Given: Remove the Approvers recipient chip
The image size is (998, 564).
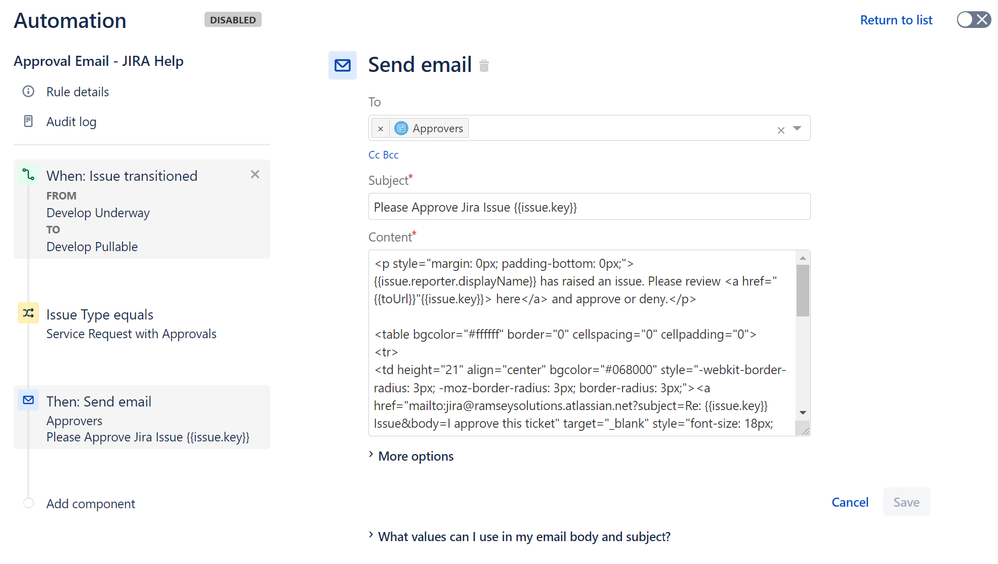Looking at the screenshot, I should 380,129.
